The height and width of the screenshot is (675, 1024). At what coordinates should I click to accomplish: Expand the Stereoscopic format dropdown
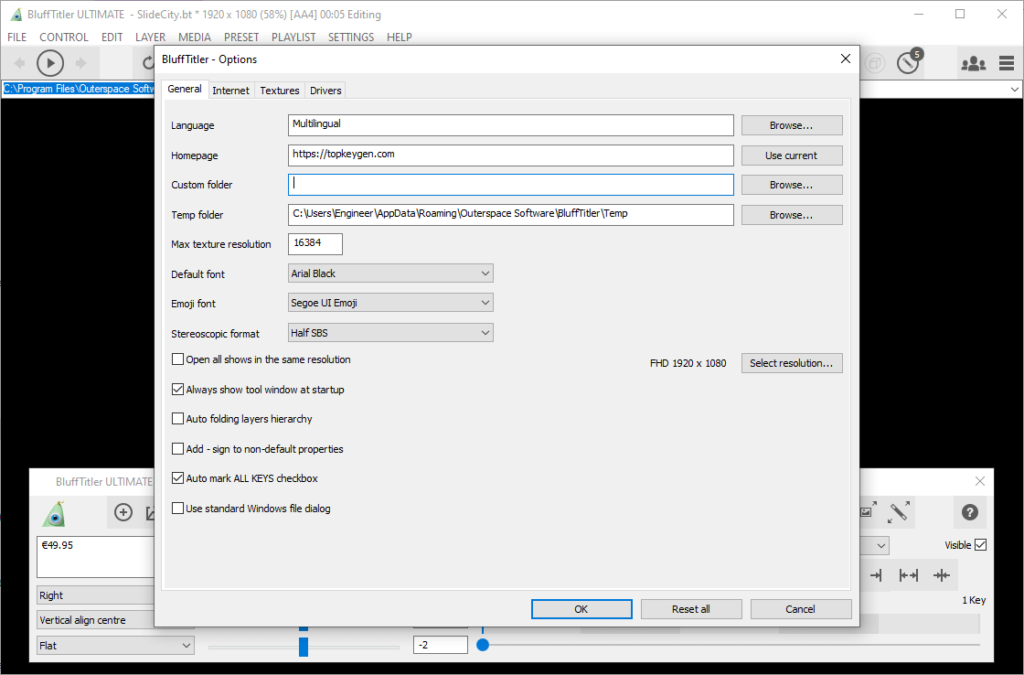(391, 332)
